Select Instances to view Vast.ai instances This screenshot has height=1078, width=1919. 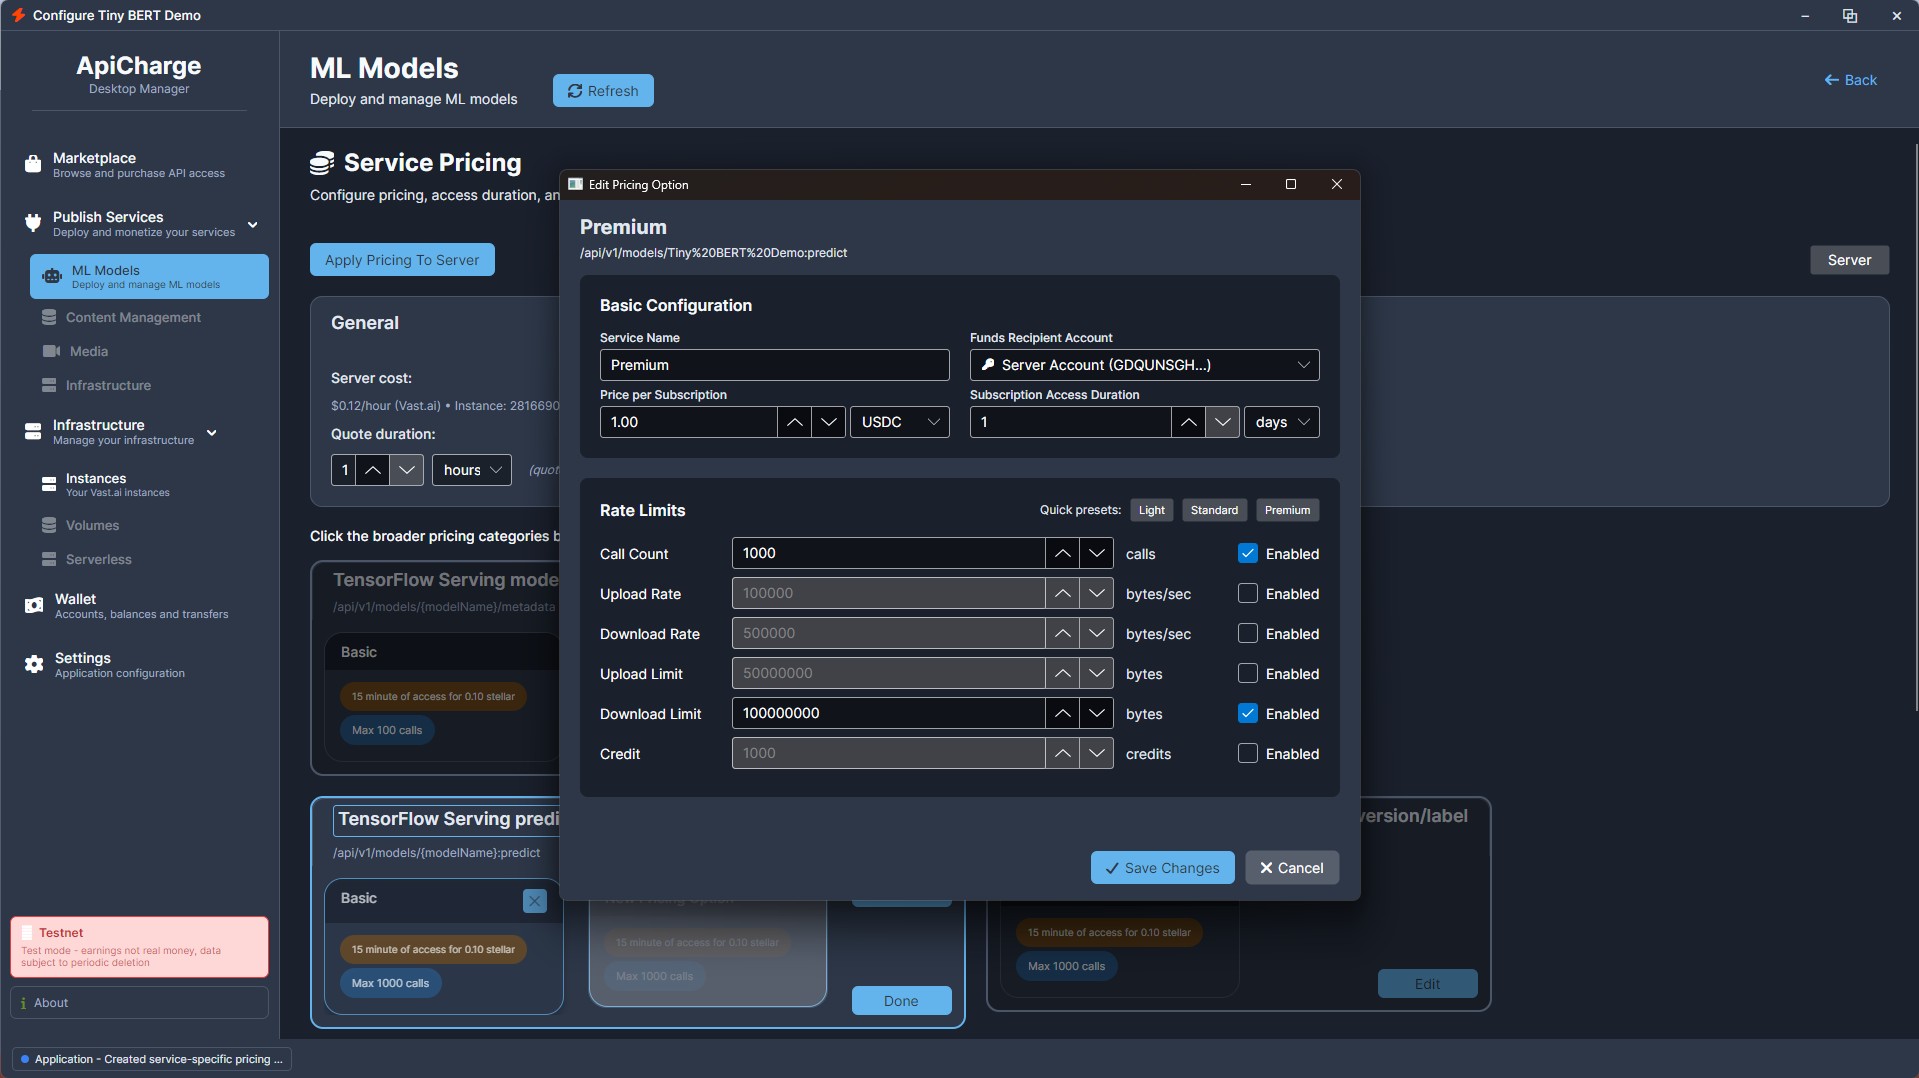98,484
